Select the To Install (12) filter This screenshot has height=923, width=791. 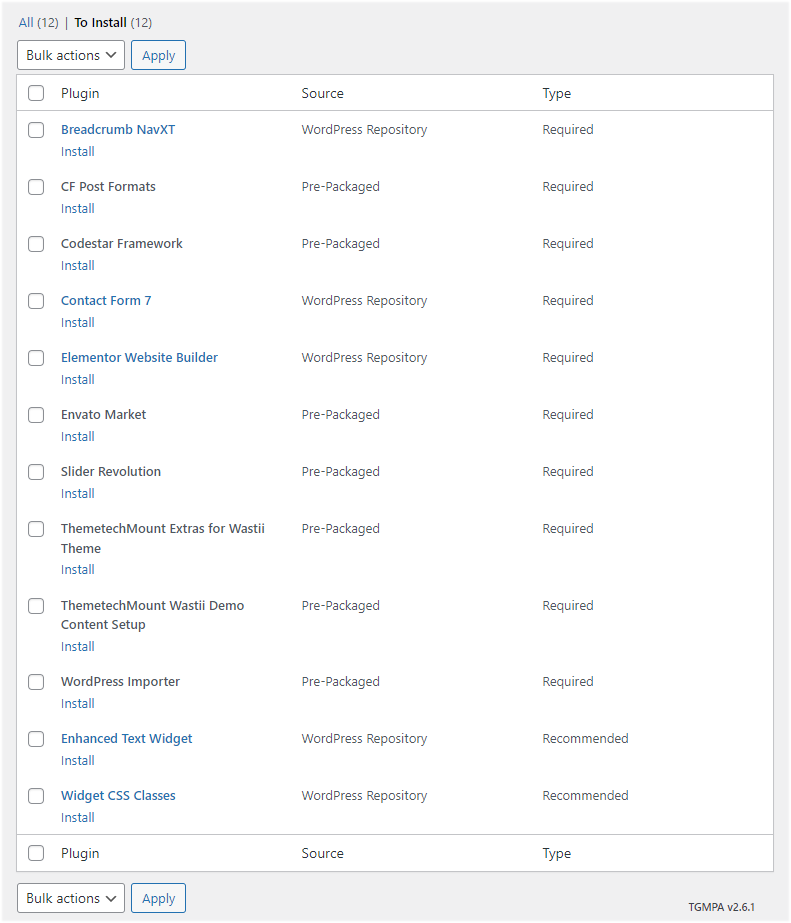[x=113, y=22]
